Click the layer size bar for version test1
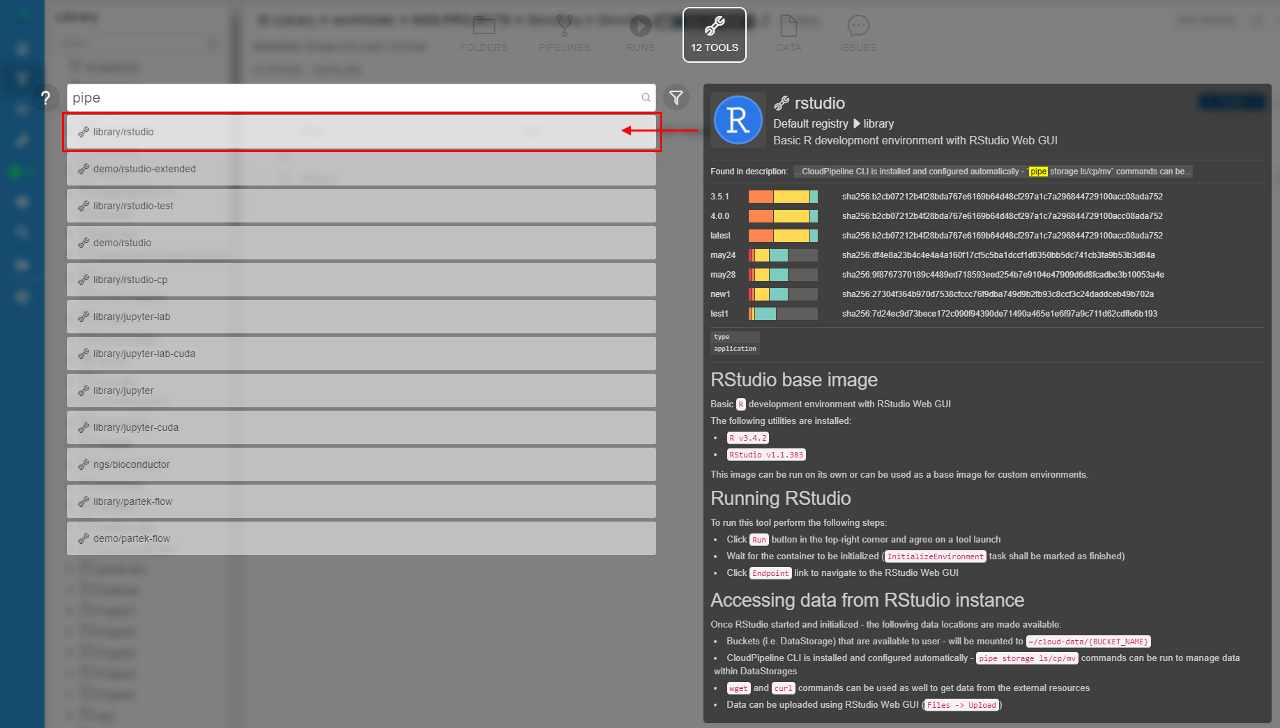This screenshot has height=728, width=1280. [783, 314]
